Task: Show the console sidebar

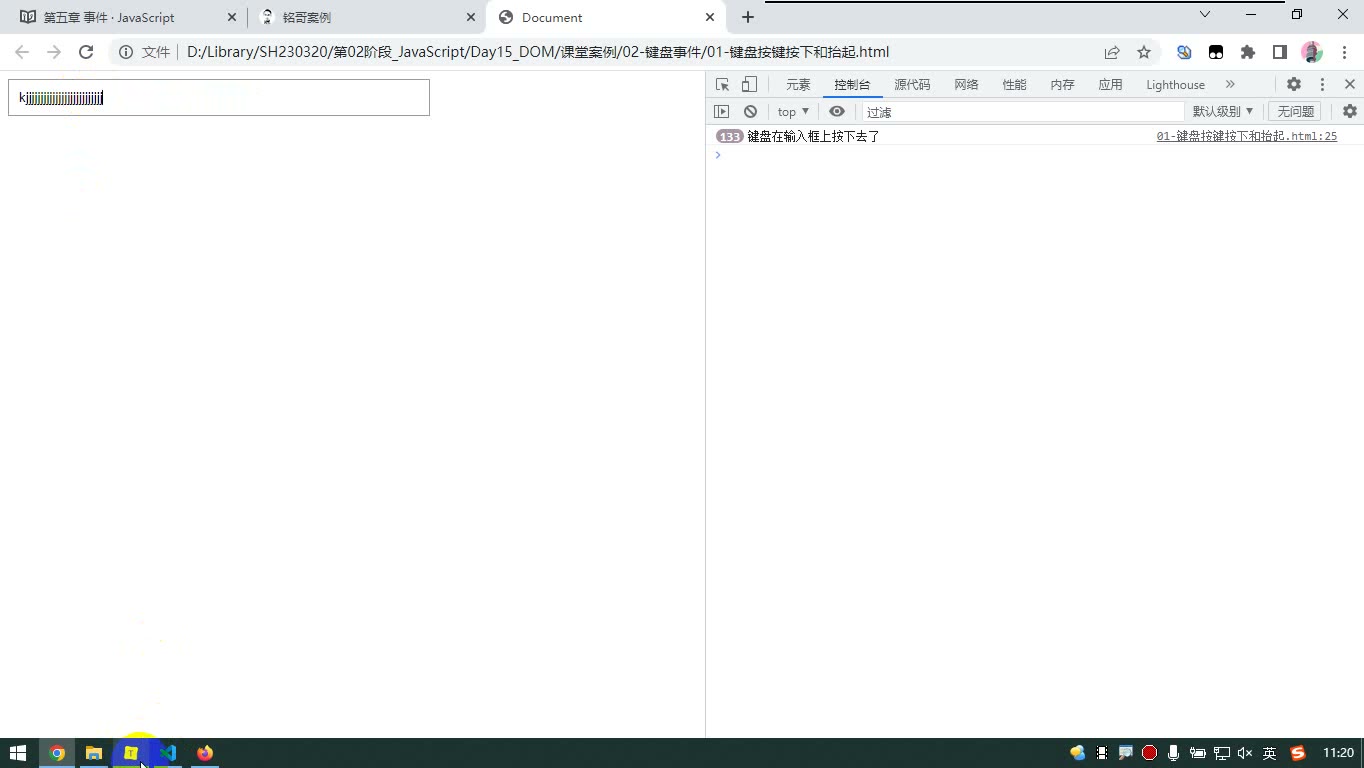Action: point(722,112)
